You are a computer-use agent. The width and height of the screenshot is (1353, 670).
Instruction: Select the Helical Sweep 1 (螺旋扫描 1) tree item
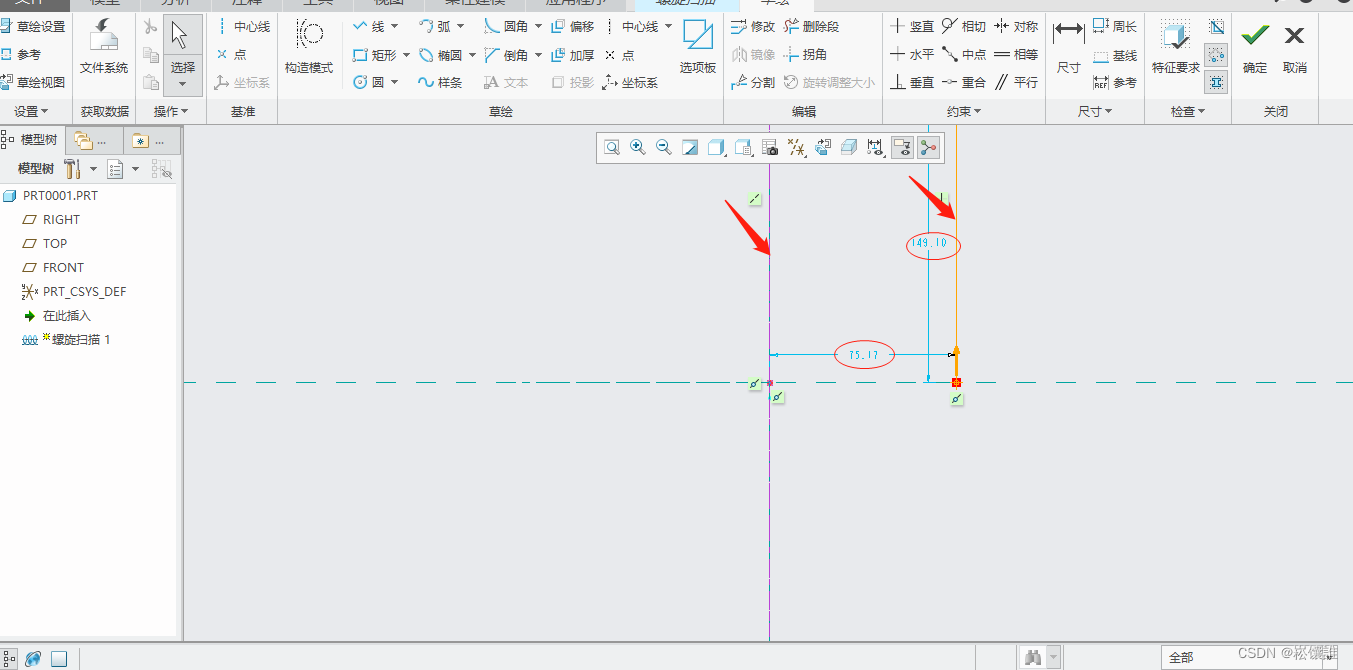click(x=75, y=340)
